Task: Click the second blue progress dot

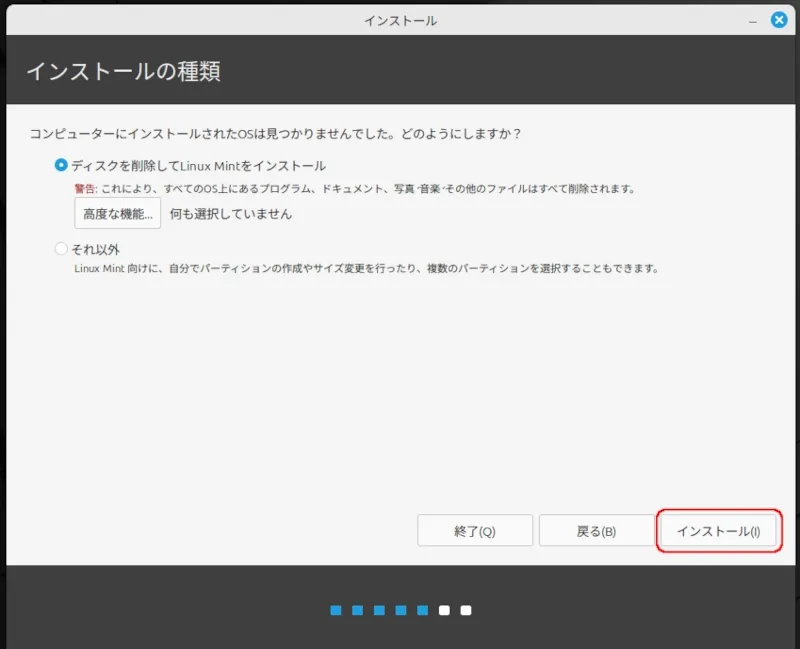Action: 358,610
